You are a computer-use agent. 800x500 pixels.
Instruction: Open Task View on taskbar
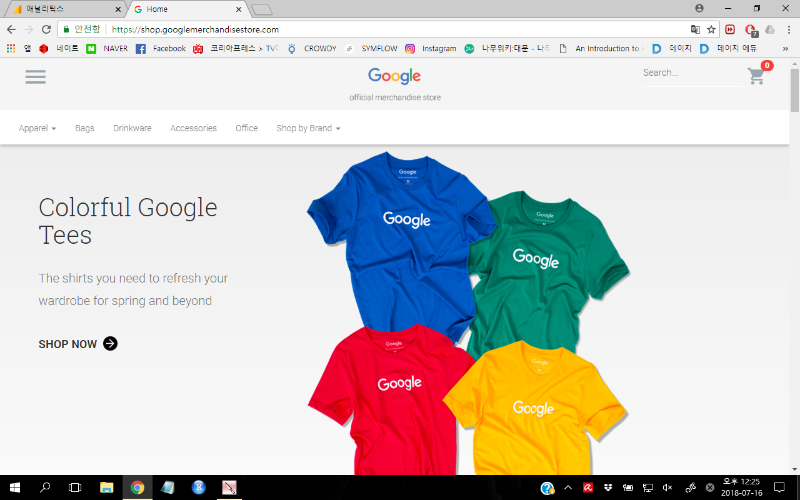point(75,488)
